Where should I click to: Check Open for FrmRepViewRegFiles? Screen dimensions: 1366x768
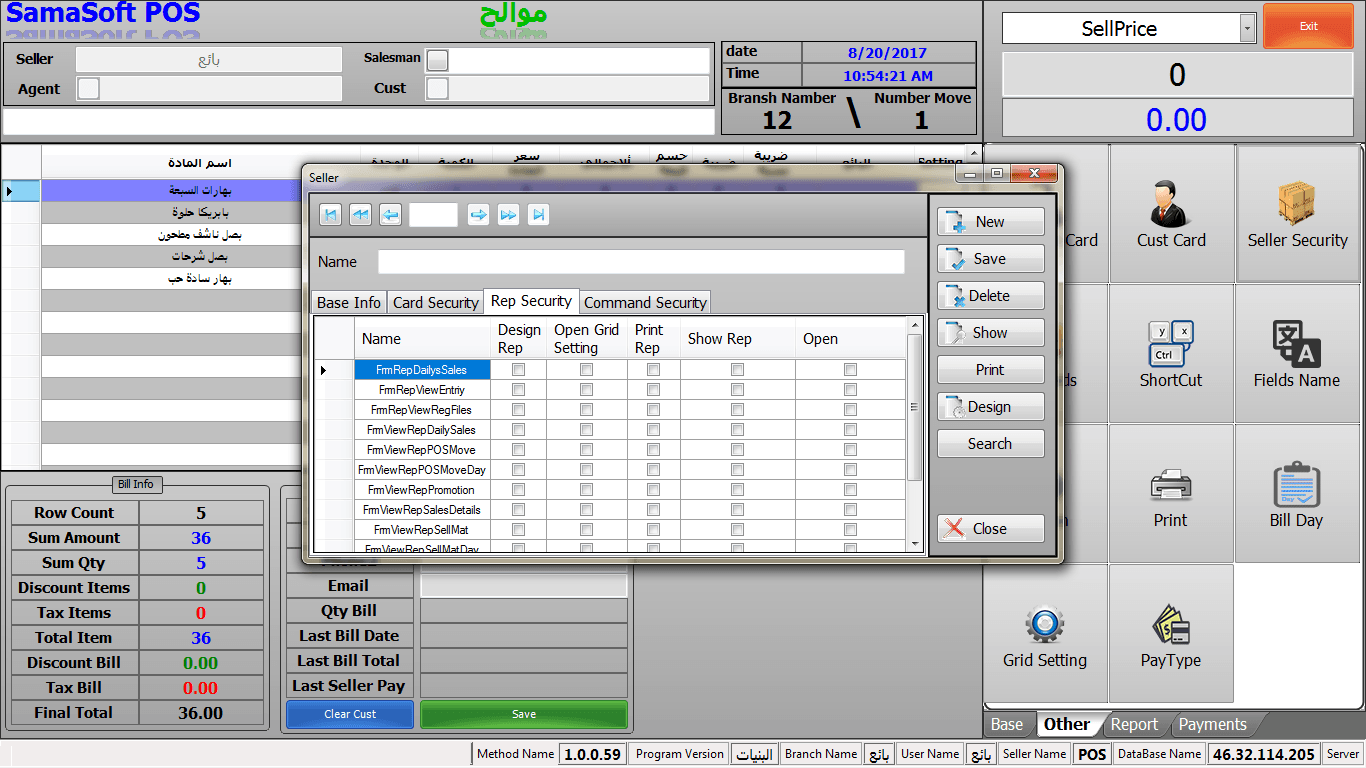tap(850, 410)
